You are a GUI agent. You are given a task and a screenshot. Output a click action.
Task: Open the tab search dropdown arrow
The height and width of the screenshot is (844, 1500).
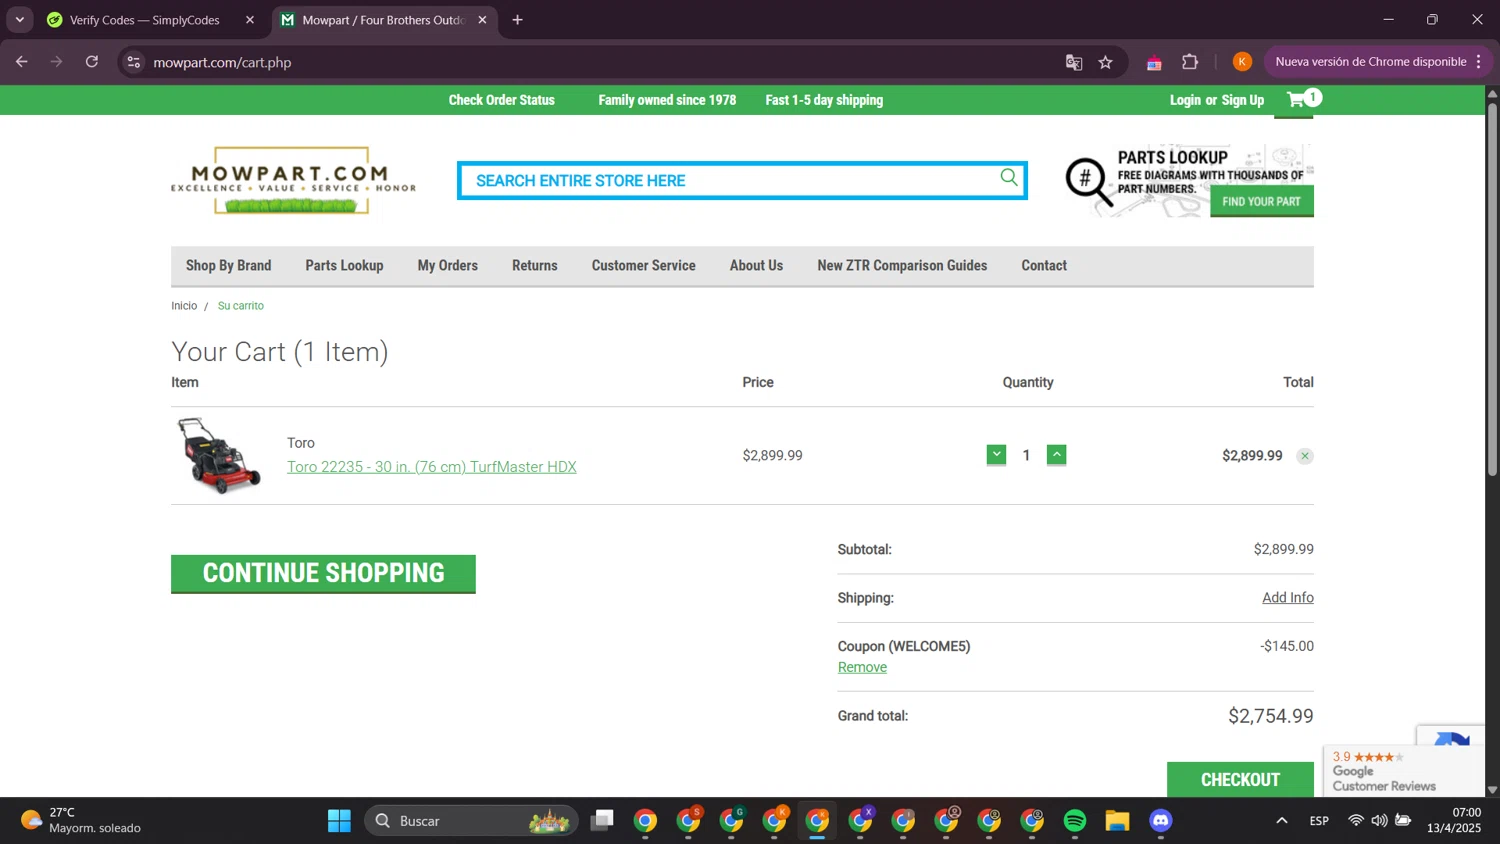(19, 20)
